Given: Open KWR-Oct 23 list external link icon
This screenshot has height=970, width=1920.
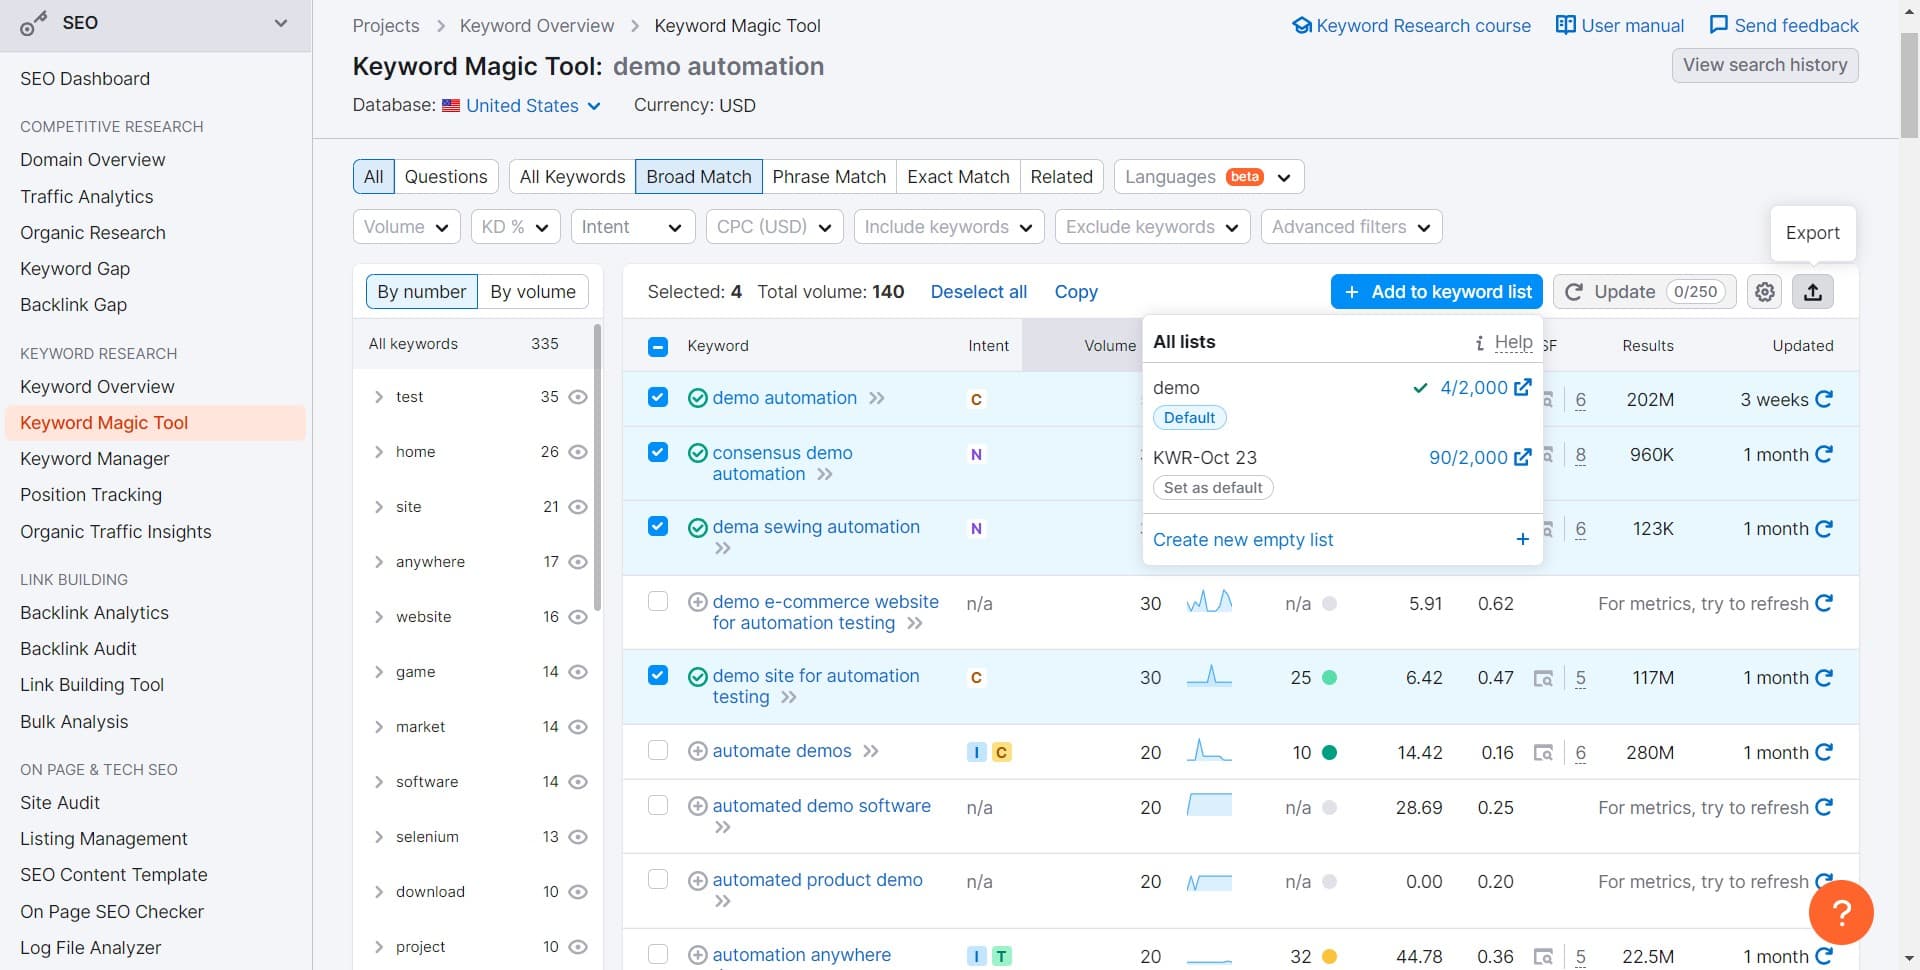Looking at the screenshot, I should coord(1522,458).
